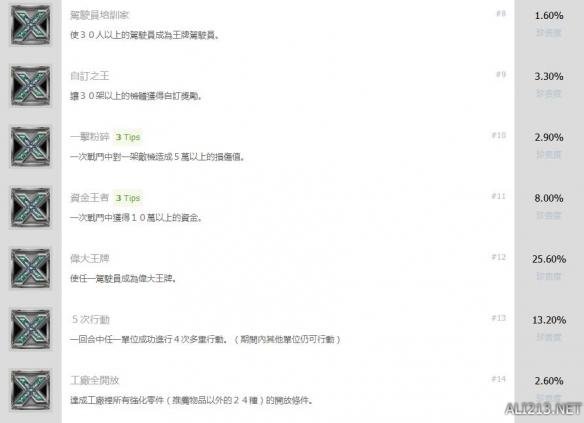
Task: Click the trophy icon next to 資金王者
Action: pos(30,207)
